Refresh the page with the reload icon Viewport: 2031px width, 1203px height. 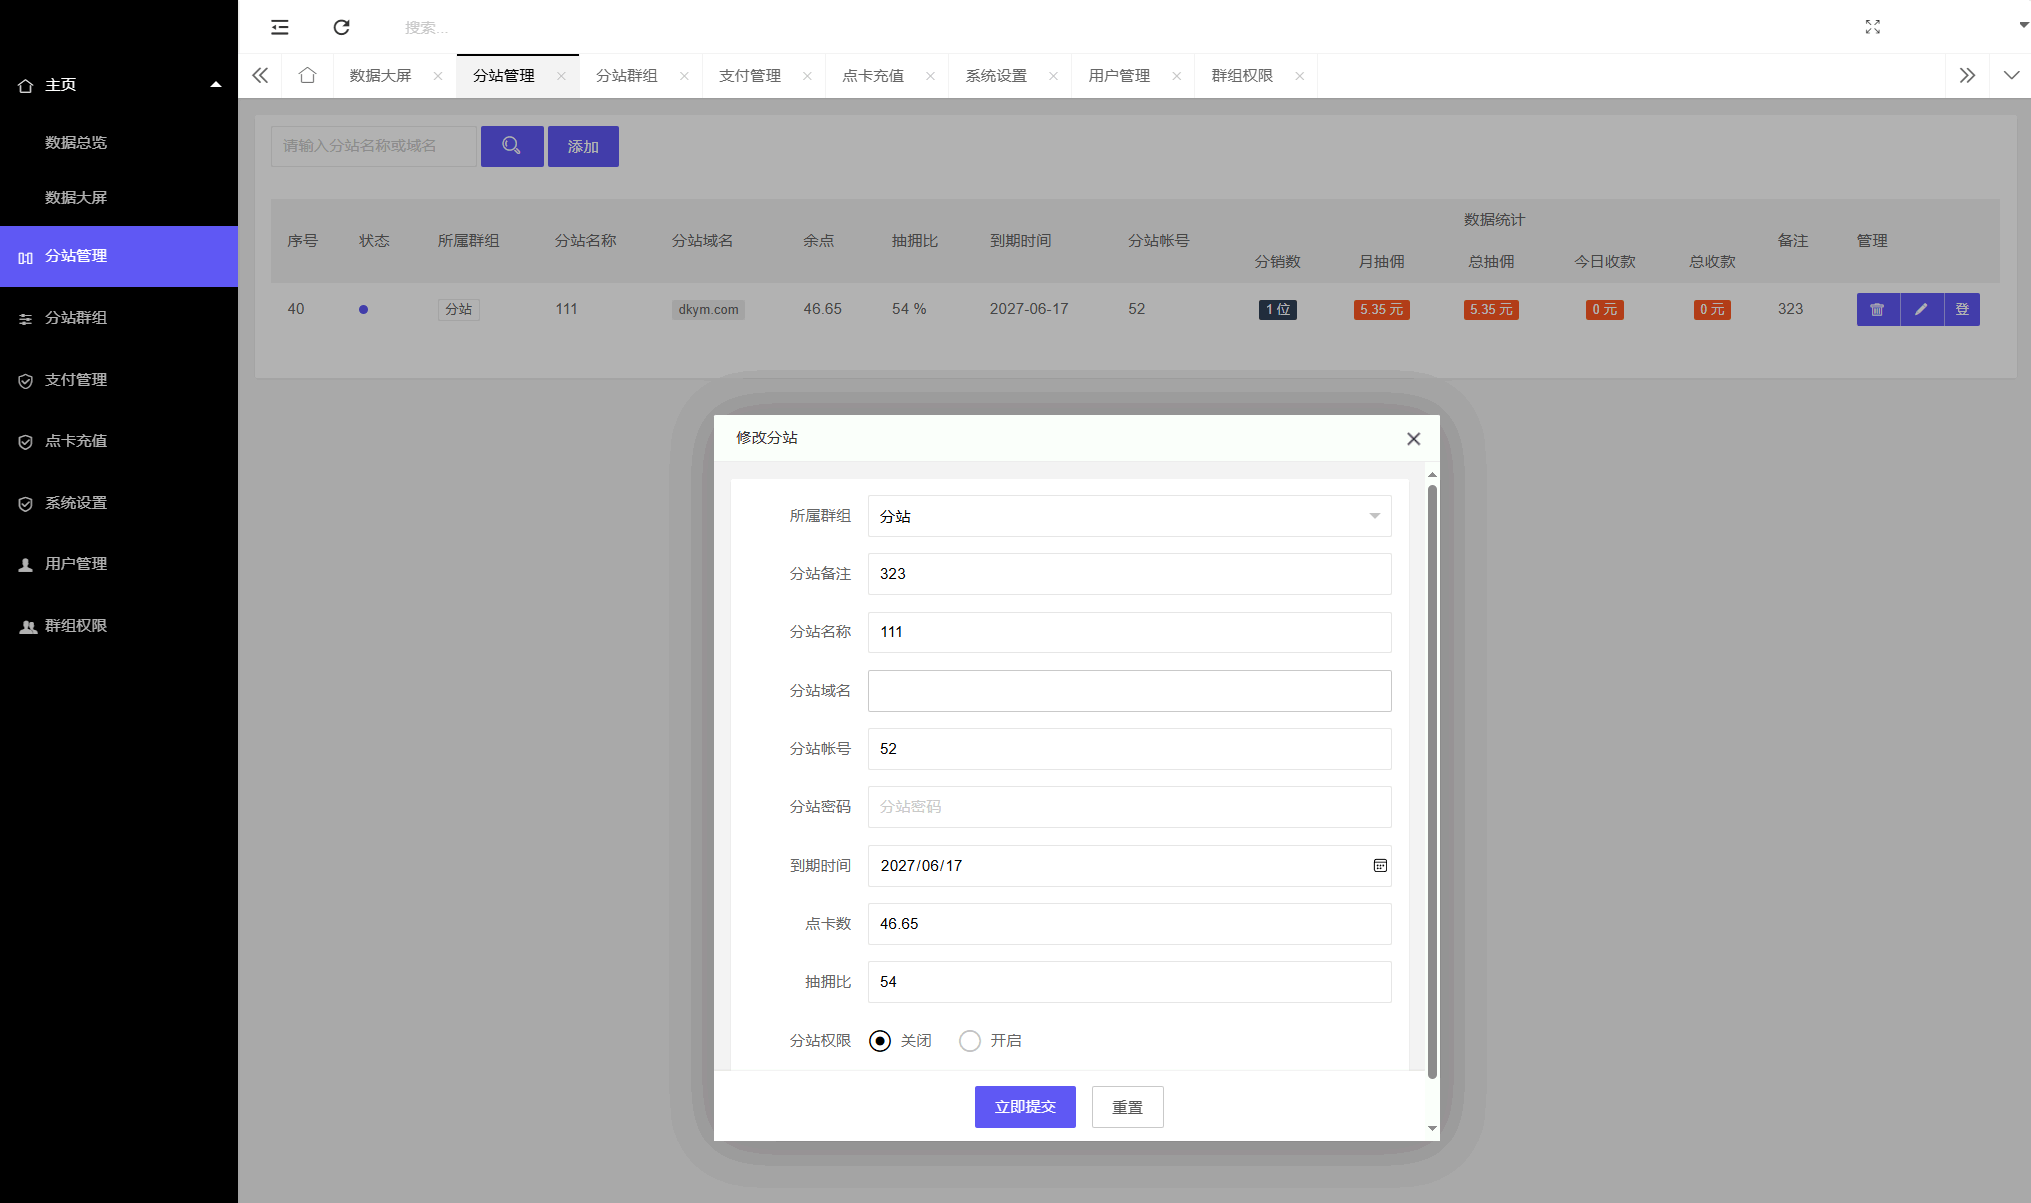[x=341, y=27]
